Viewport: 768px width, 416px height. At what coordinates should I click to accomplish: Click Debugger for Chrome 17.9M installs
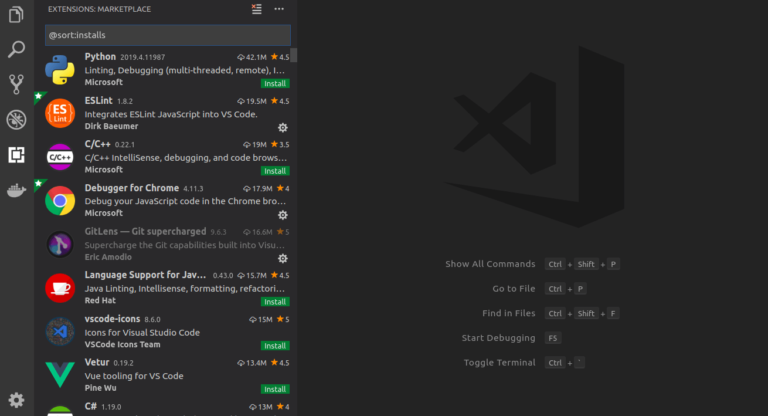[258, 189]
